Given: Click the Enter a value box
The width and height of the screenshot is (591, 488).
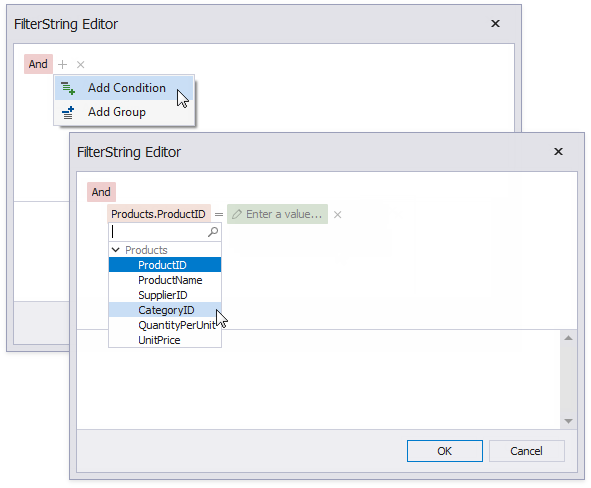Looking at the screenshot, I should click(x=277, y=214).
